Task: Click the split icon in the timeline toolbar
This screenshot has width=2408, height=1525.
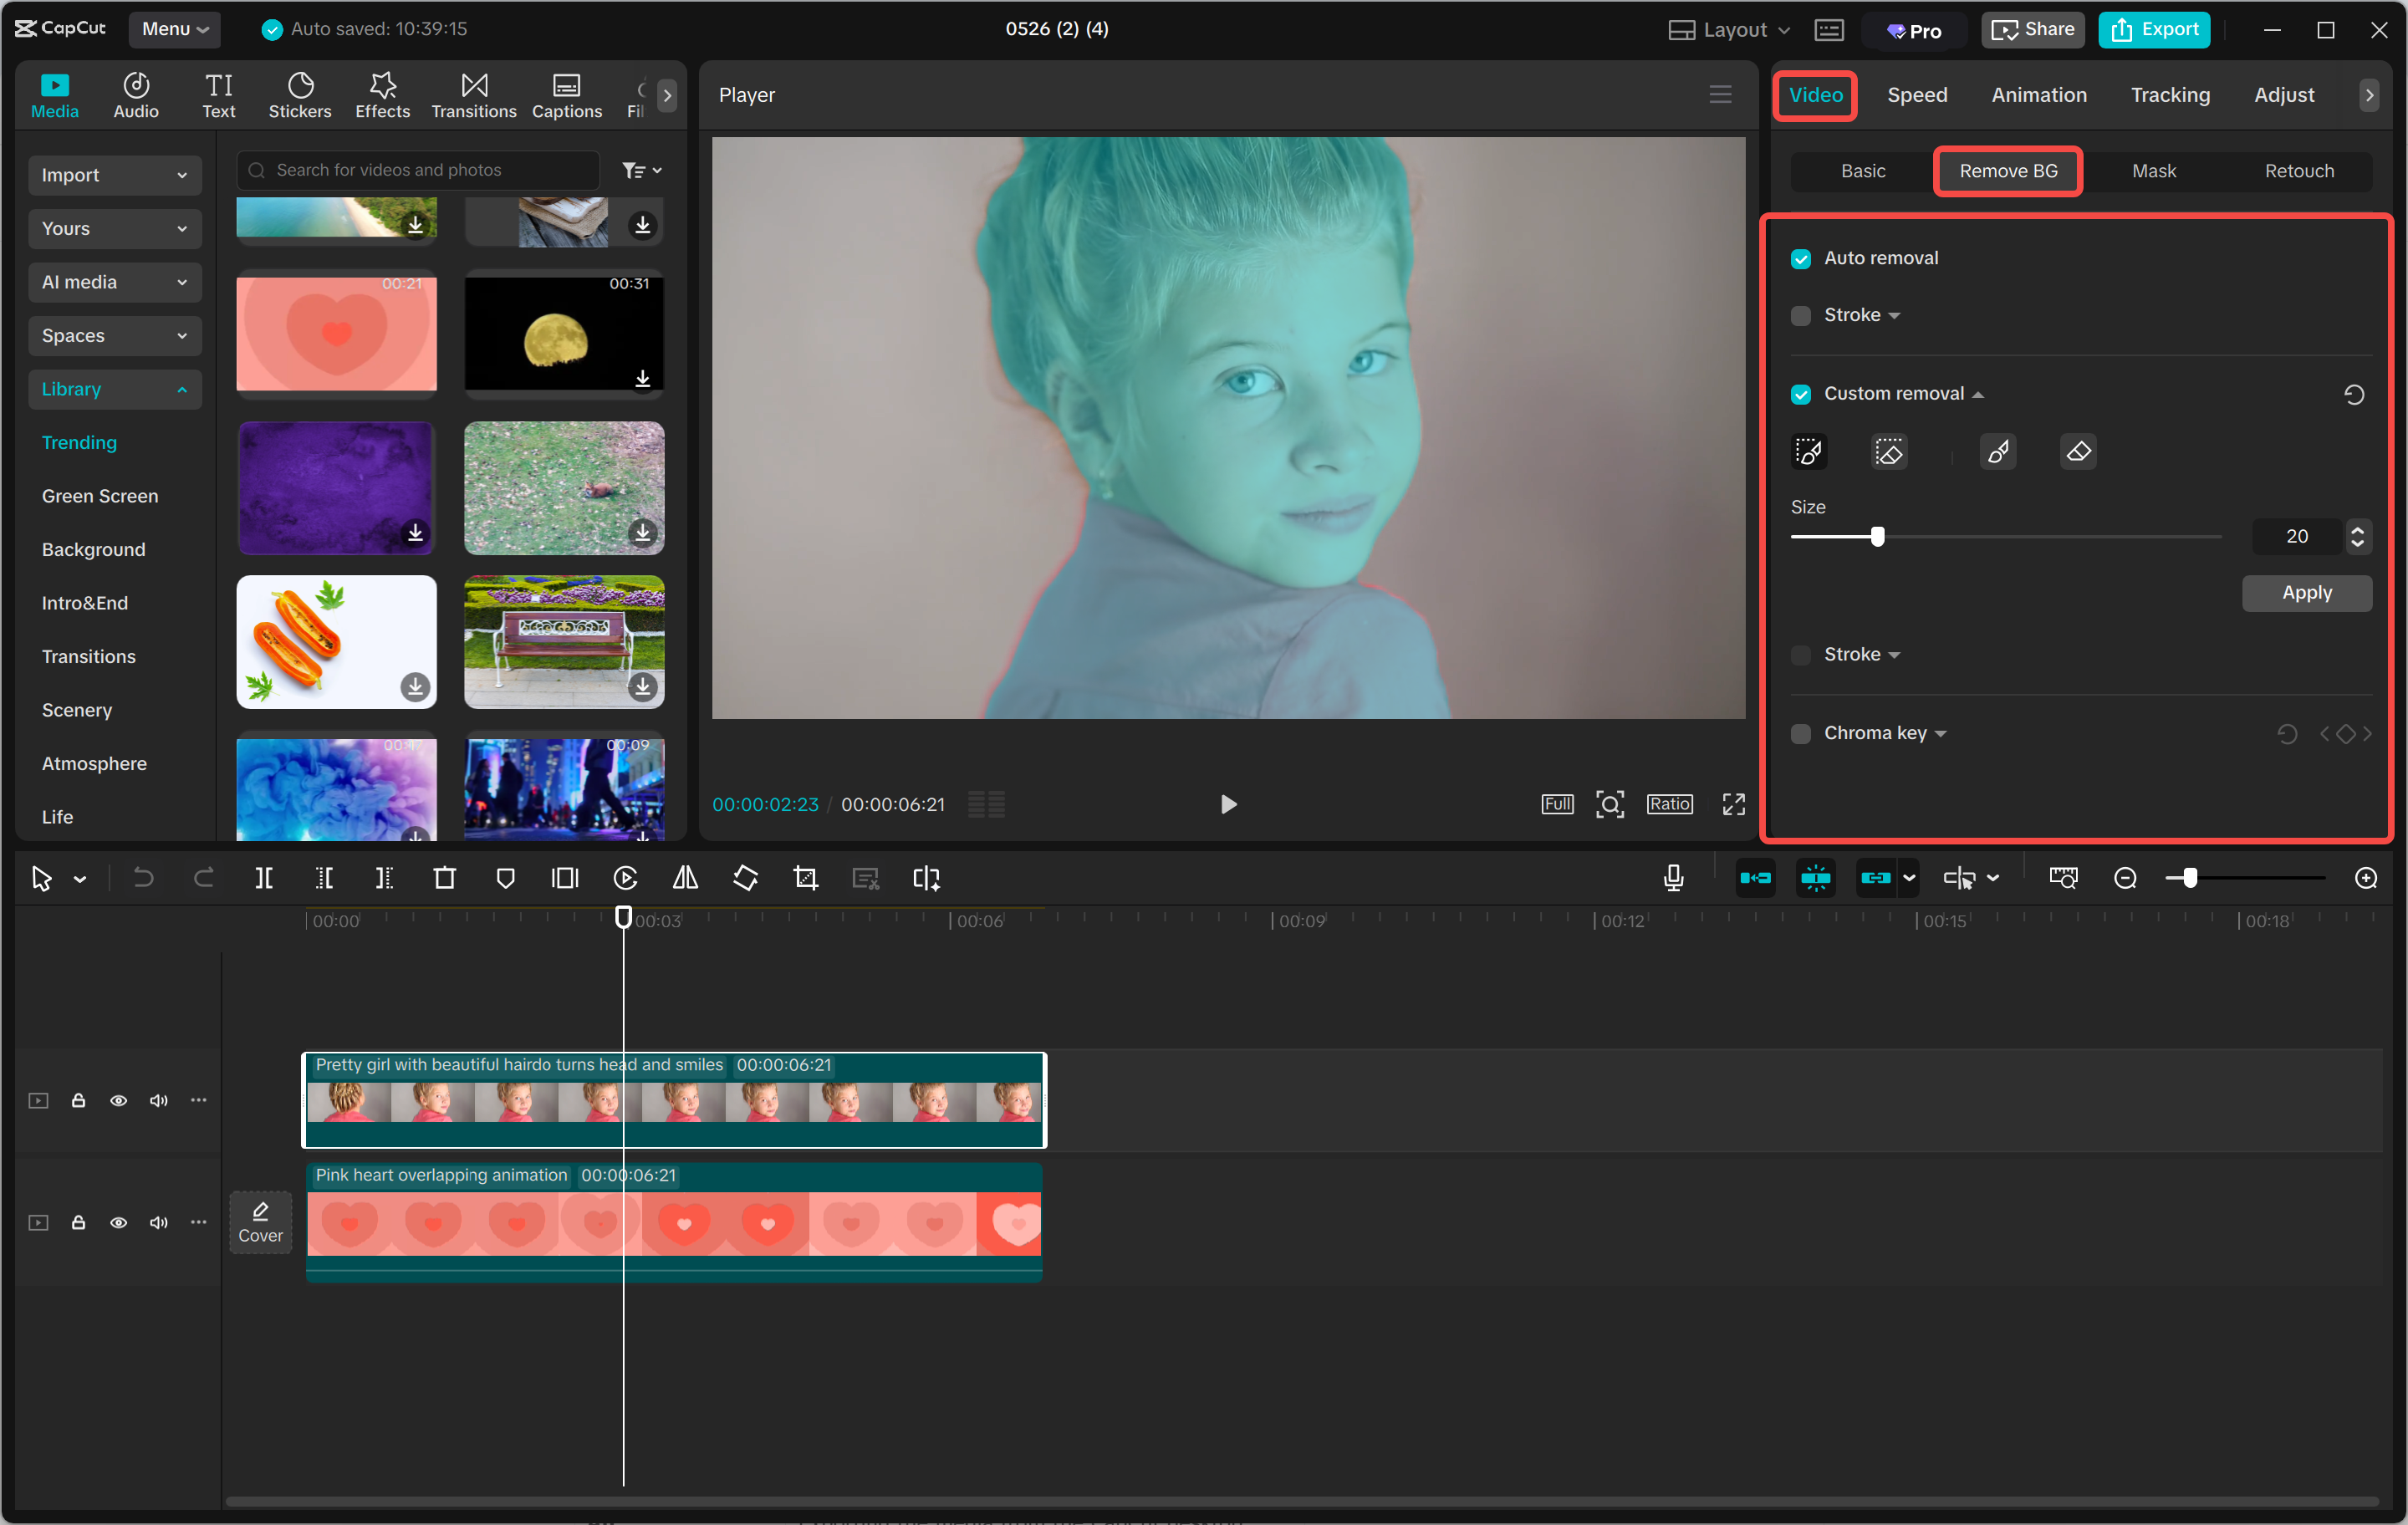Action: (265, 878)
